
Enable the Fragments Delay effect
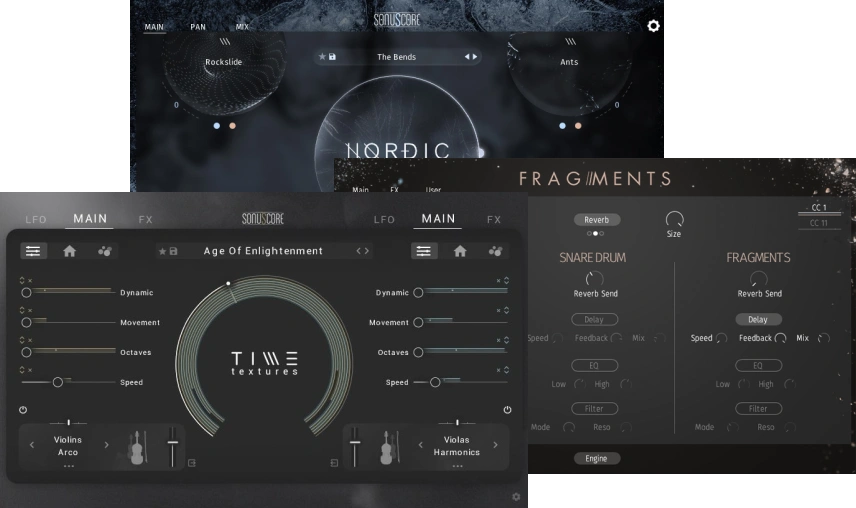(758, 320)
